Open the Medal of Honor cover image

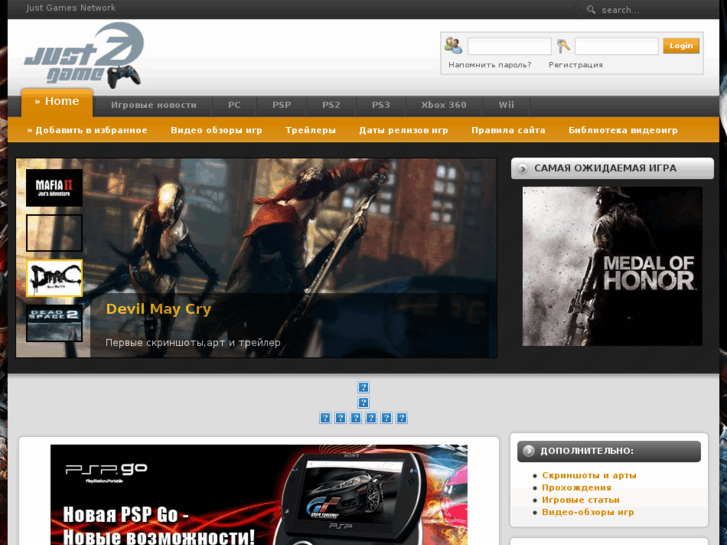pos(612,266)
